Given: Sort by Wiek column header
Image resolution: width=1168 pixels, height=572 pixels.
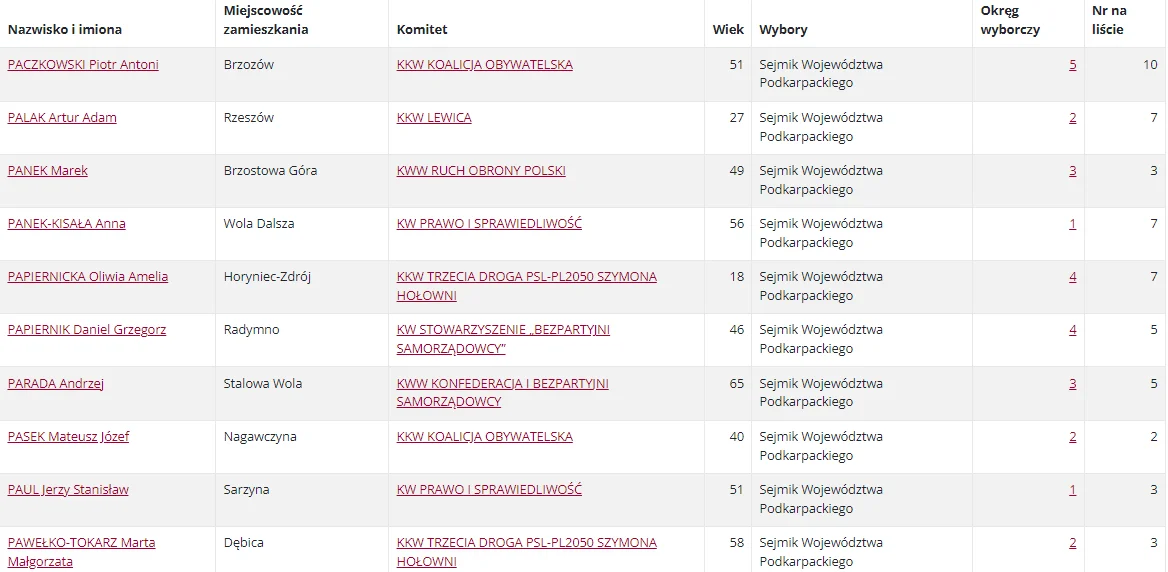Looking at the screenshot, I should [728, 30].
